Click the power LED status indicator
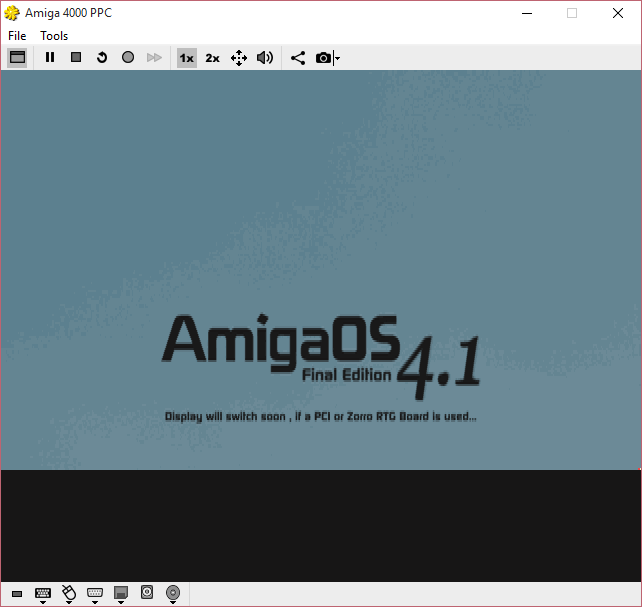 click(x=17, y=593)
